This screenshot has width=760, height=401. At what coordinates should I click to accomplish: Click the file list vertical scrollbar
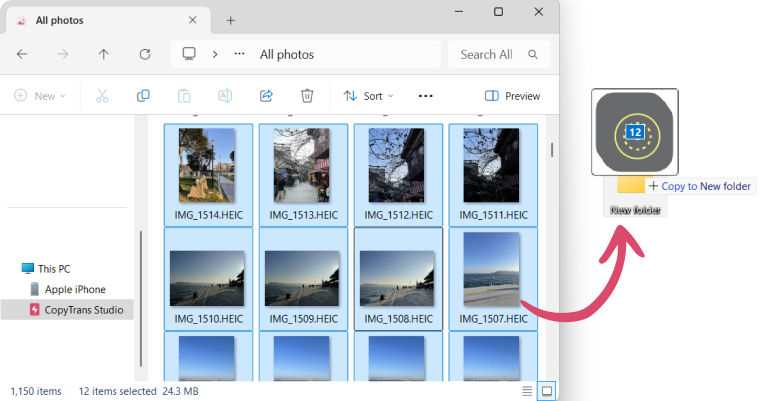pyautogui.click(x=552, y=150)
